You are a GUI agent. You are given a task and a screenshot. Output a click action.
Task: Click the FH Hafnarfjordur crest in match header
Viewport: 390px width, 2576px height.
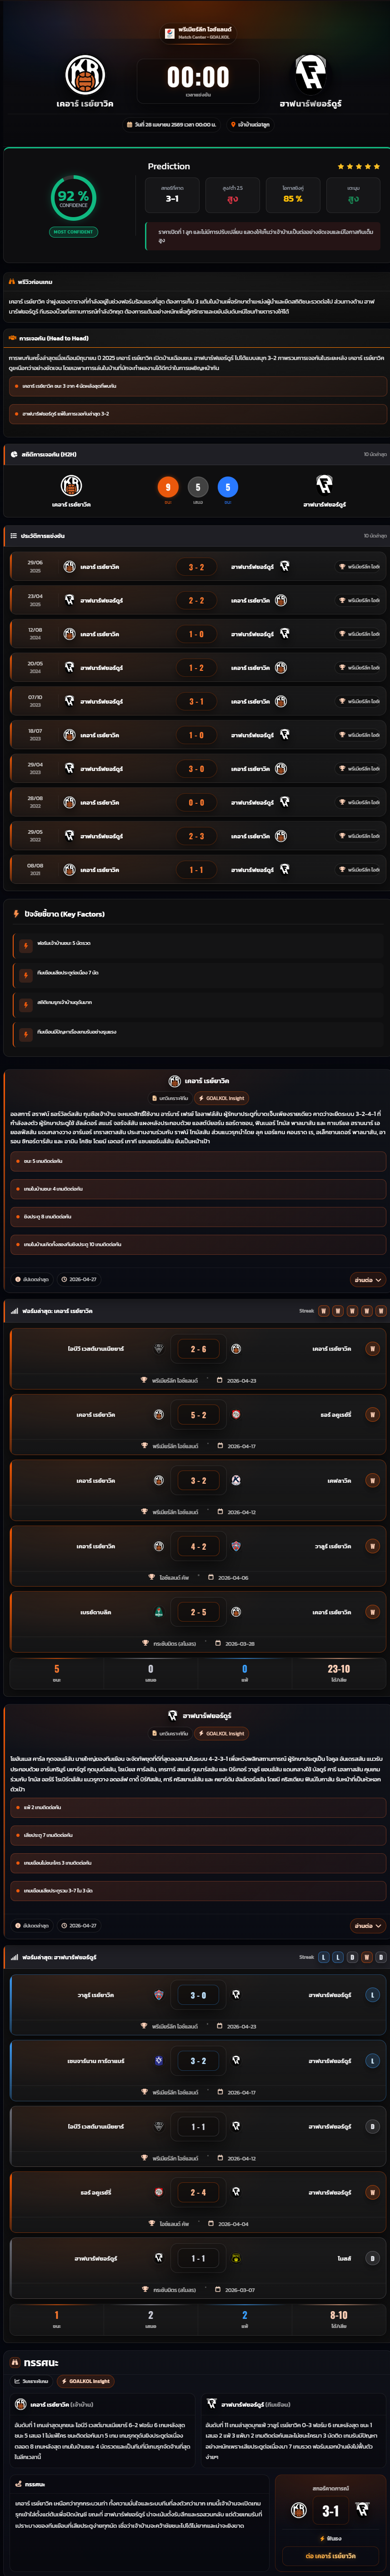click(x=310, y=74)
